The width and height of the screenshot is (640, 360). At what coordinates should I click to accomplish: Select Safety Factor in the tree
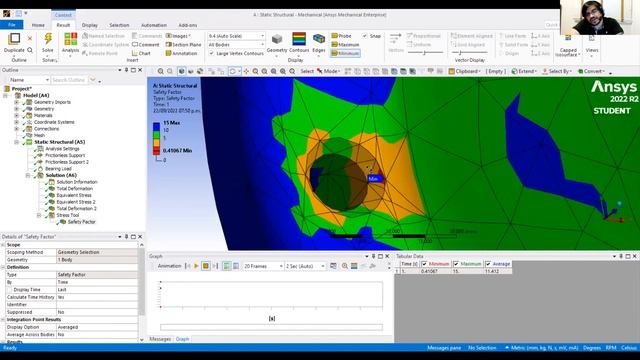[x=81, y=222]
